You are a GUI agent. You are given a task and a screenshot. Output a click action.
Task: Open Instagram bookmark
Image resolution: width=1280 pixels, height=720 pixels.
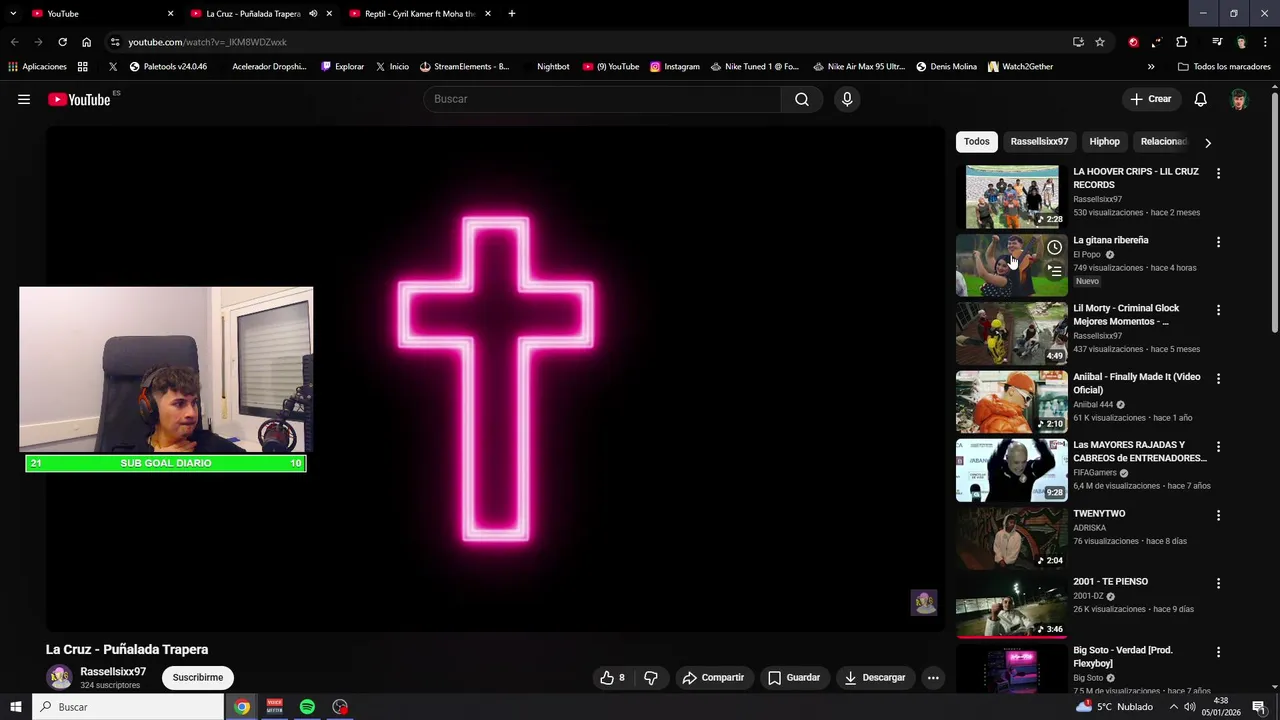point(675,67)
